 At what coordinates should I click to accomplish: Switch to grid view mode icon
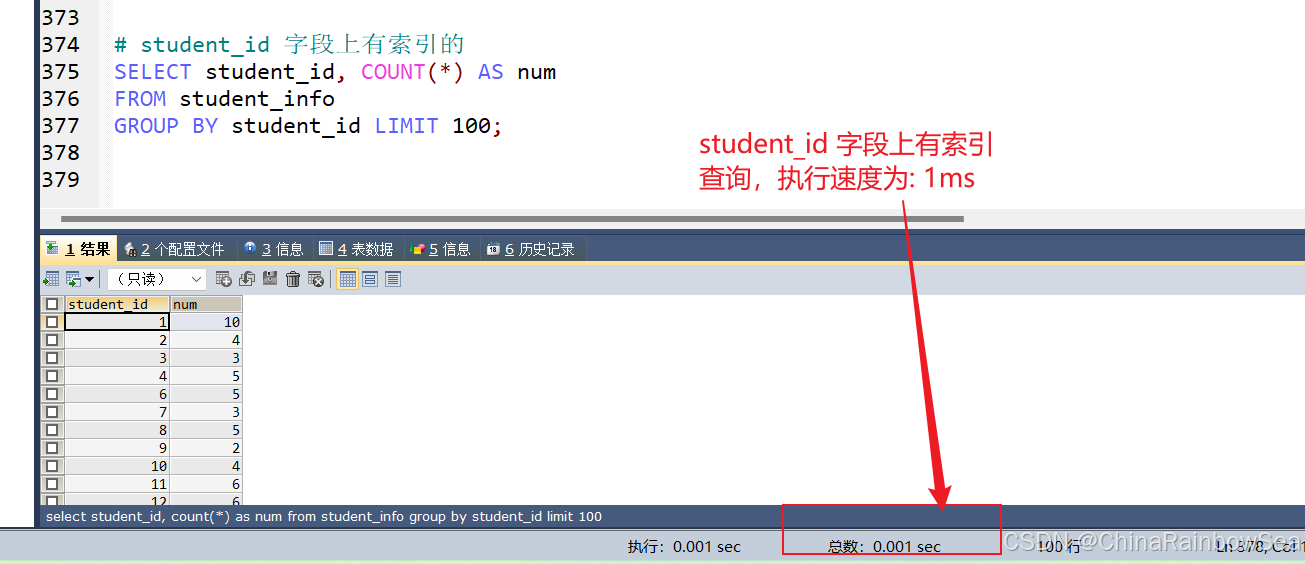coord(348,279)
